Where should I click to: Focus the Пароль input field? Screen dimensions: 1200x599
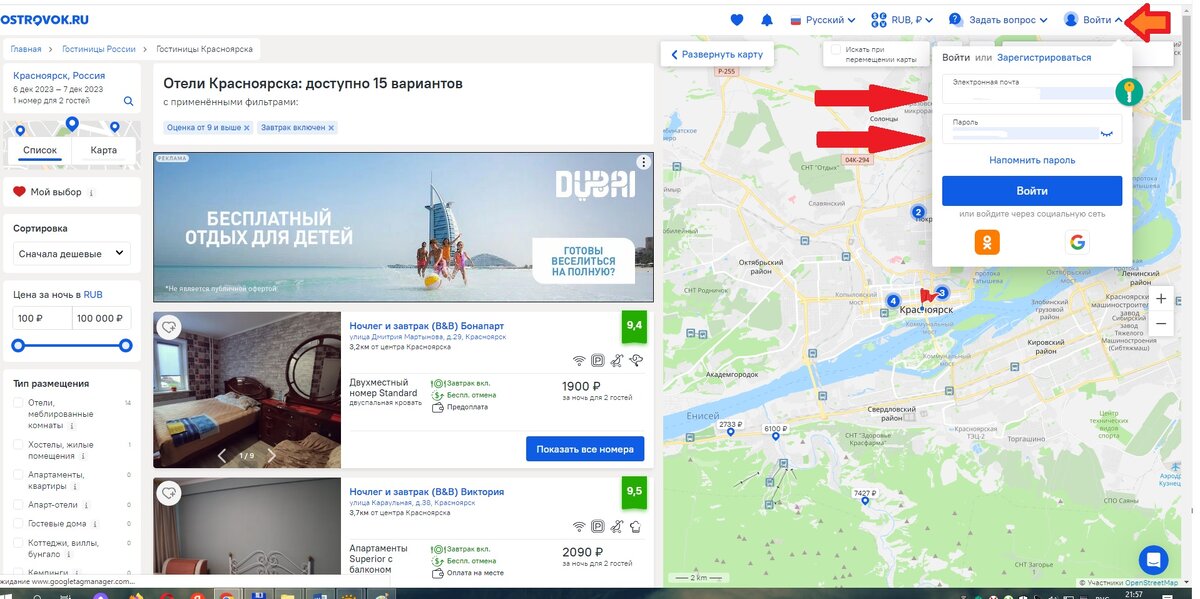click(x=1032, y=129)
